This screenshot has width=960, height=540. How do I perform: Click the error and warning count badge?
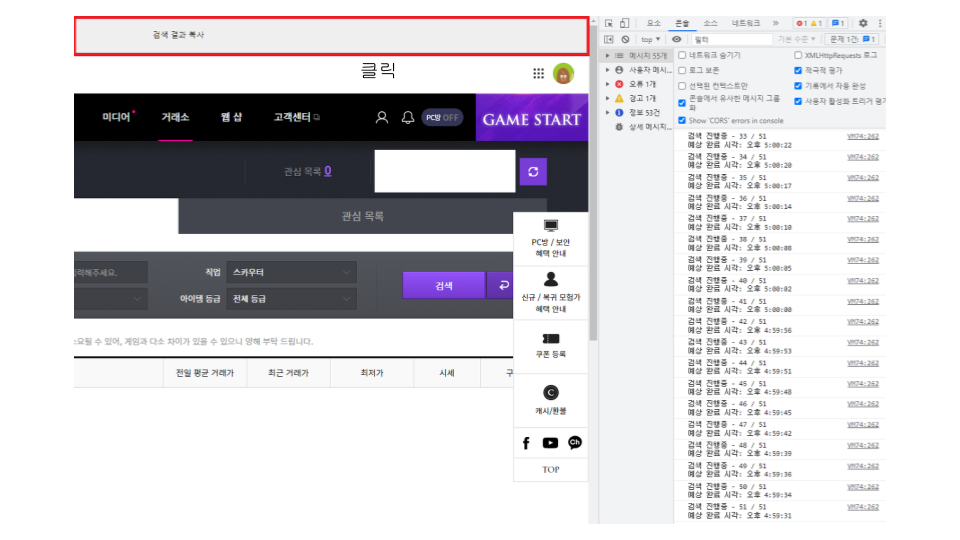click(x=809, y=23)
